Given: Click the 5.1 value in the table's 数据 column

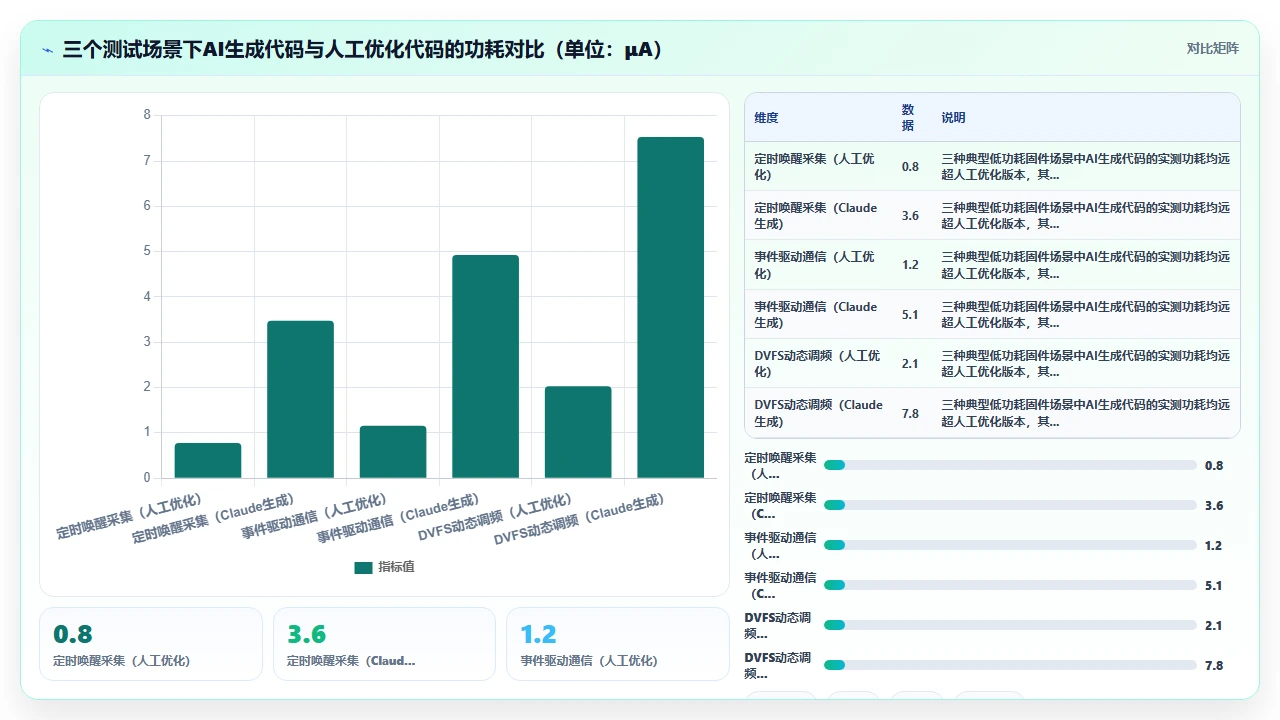Looking at the screenshot, I should 910,315.
